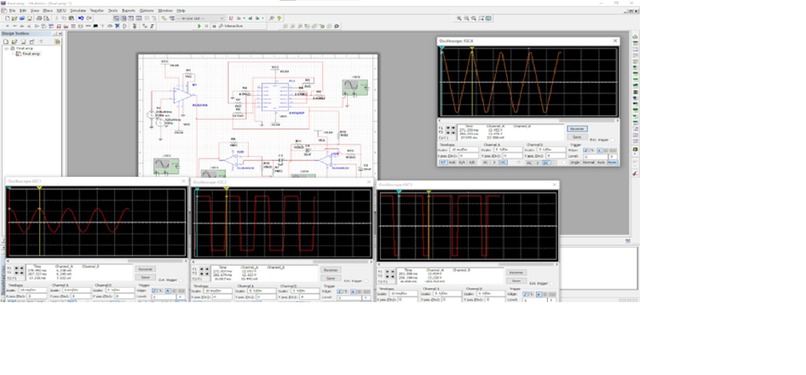Open the Simulate menu
806x375 pixels.
(x=78, y=10)
